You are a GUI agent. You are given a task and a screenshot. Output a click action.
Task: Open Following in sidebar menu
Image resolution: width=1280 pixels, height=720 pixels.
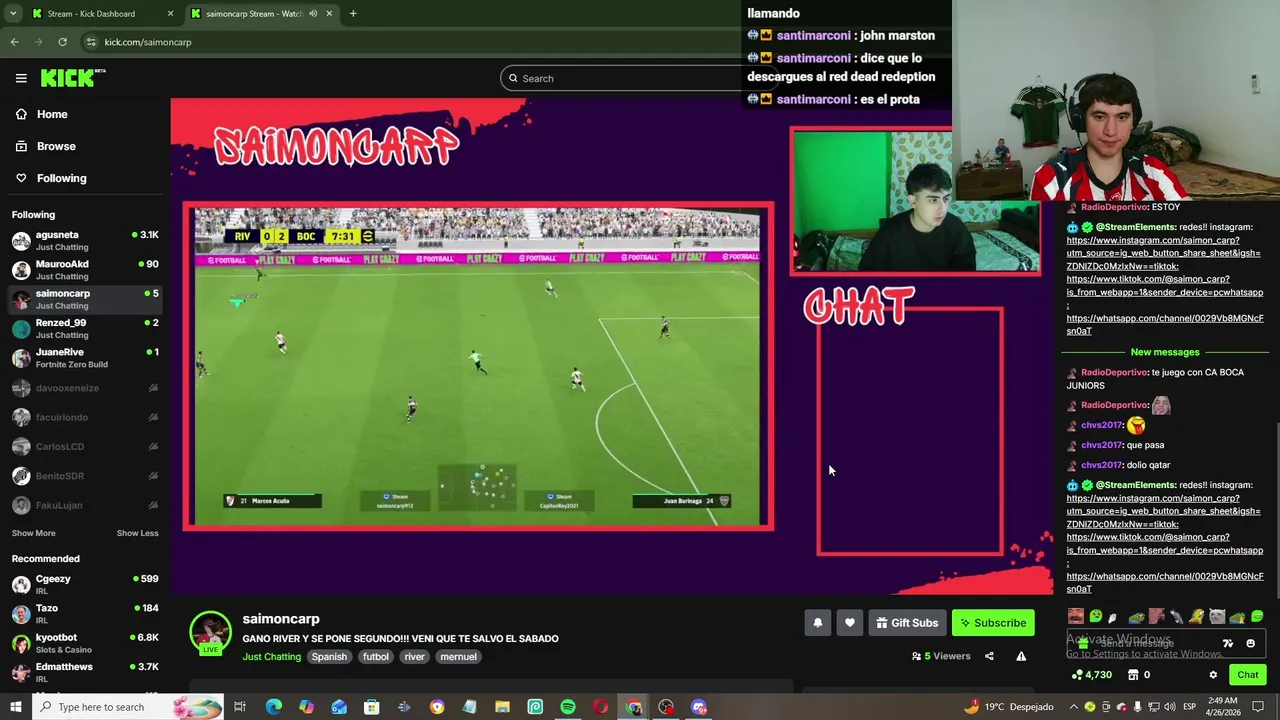click(61, 178)
